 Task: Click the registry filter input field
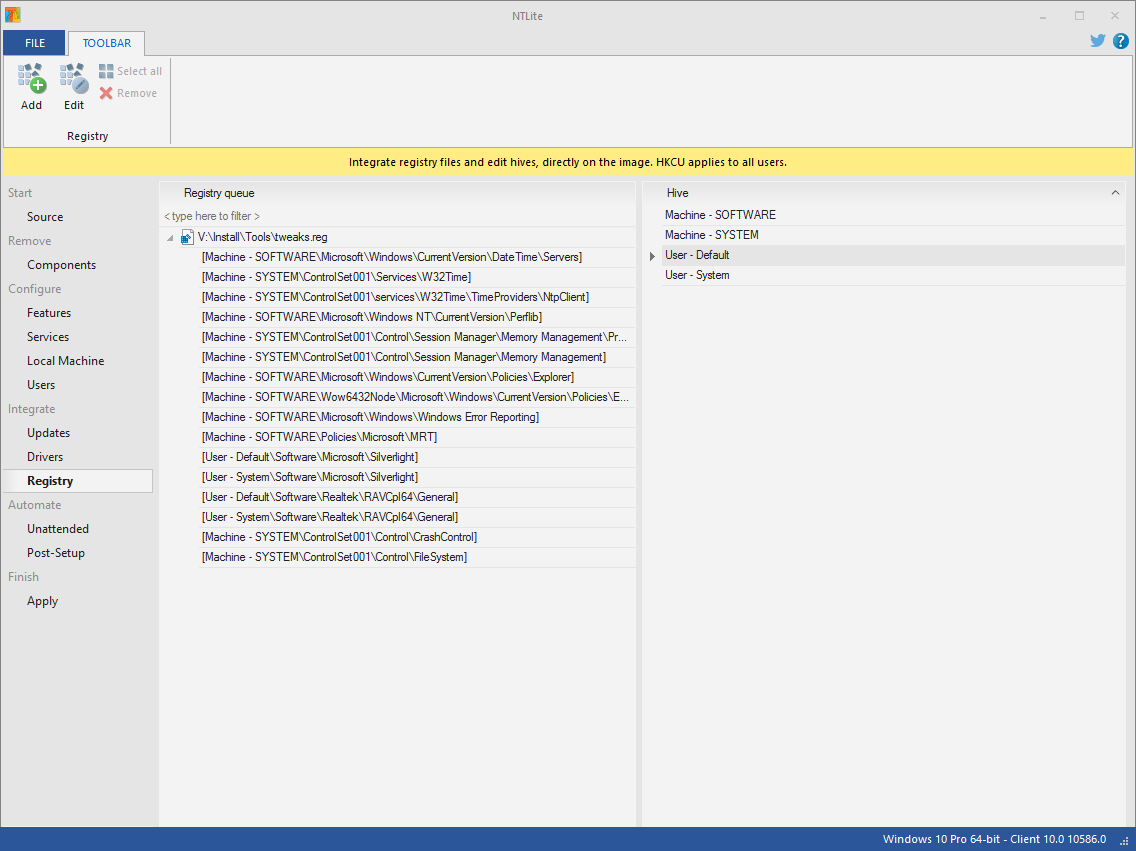coord(396,216)
